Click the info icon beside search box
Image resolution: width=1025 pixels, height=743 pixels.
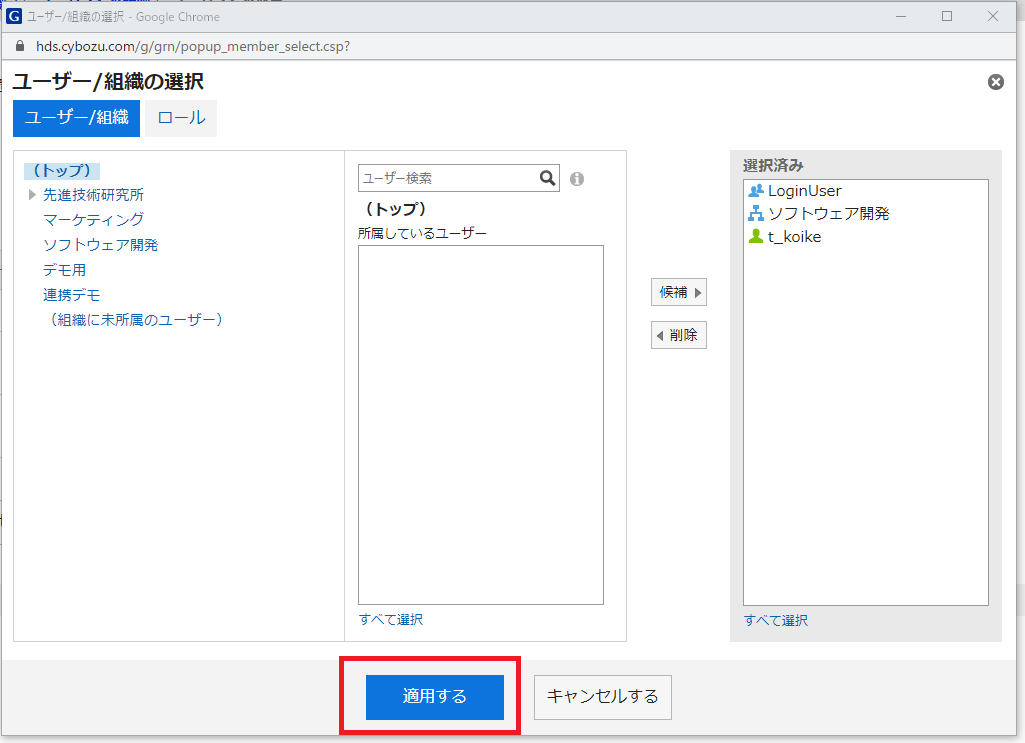[x=577, y=179]
